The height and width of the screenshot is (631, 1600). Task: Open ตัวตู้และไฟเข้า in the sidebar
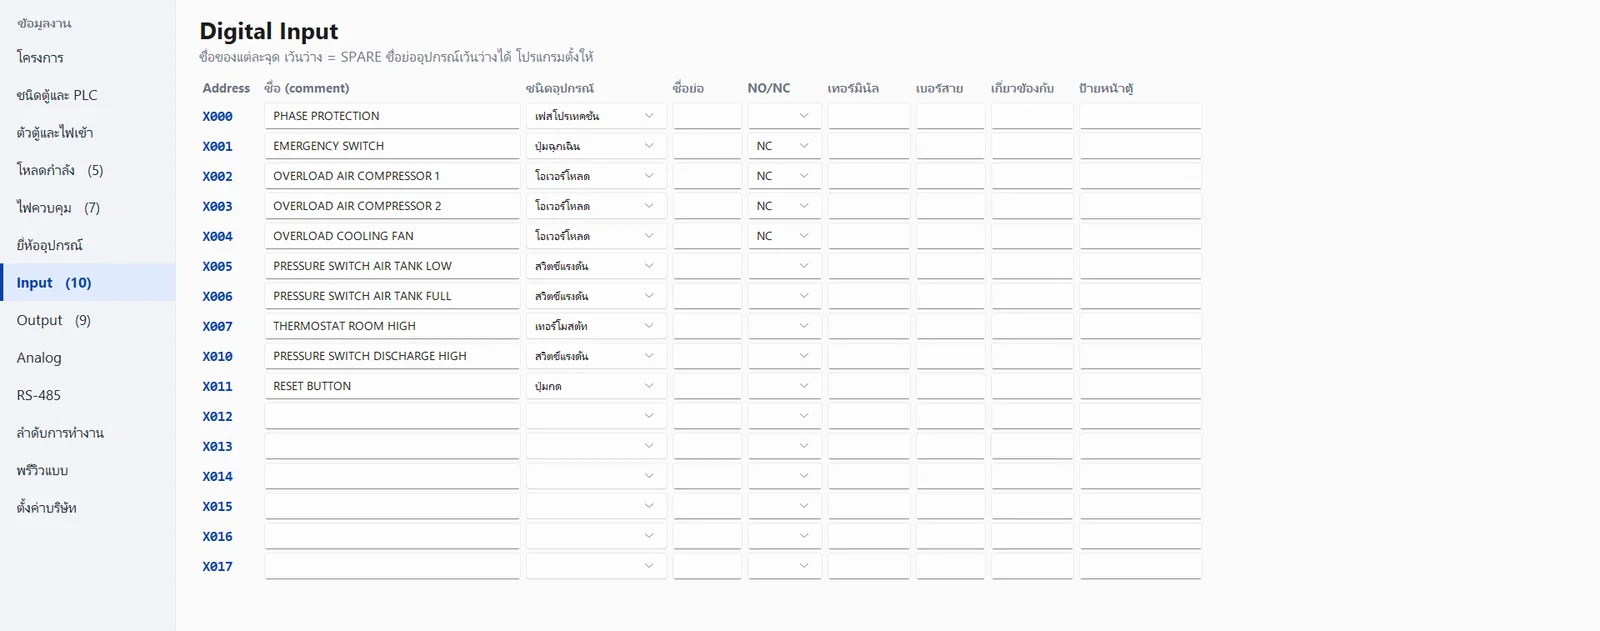pos(88,133)
